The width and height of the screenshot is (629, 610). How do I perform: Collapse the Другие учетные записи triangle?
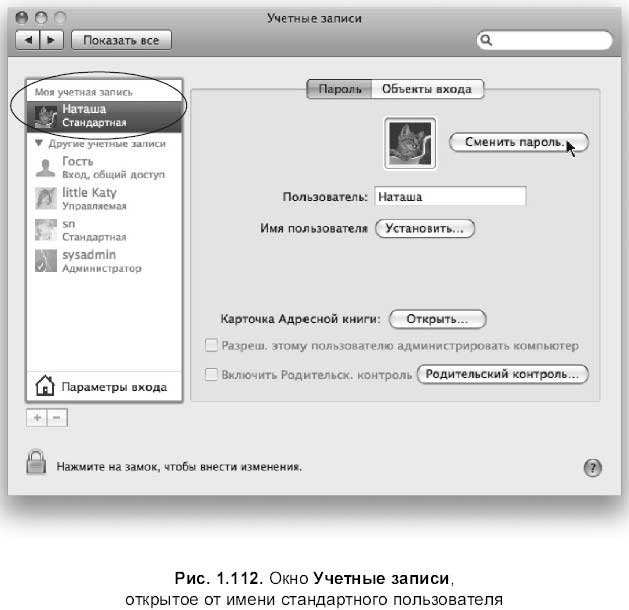point(39,143)
